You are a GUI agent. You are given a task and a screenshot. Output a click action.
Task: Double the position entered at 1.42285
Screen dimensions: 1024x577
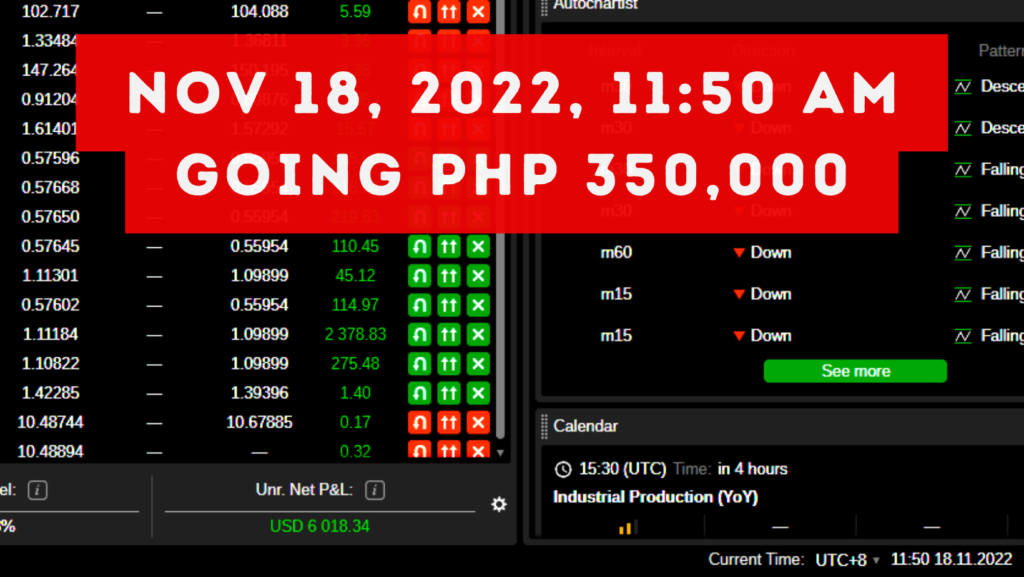449,393
